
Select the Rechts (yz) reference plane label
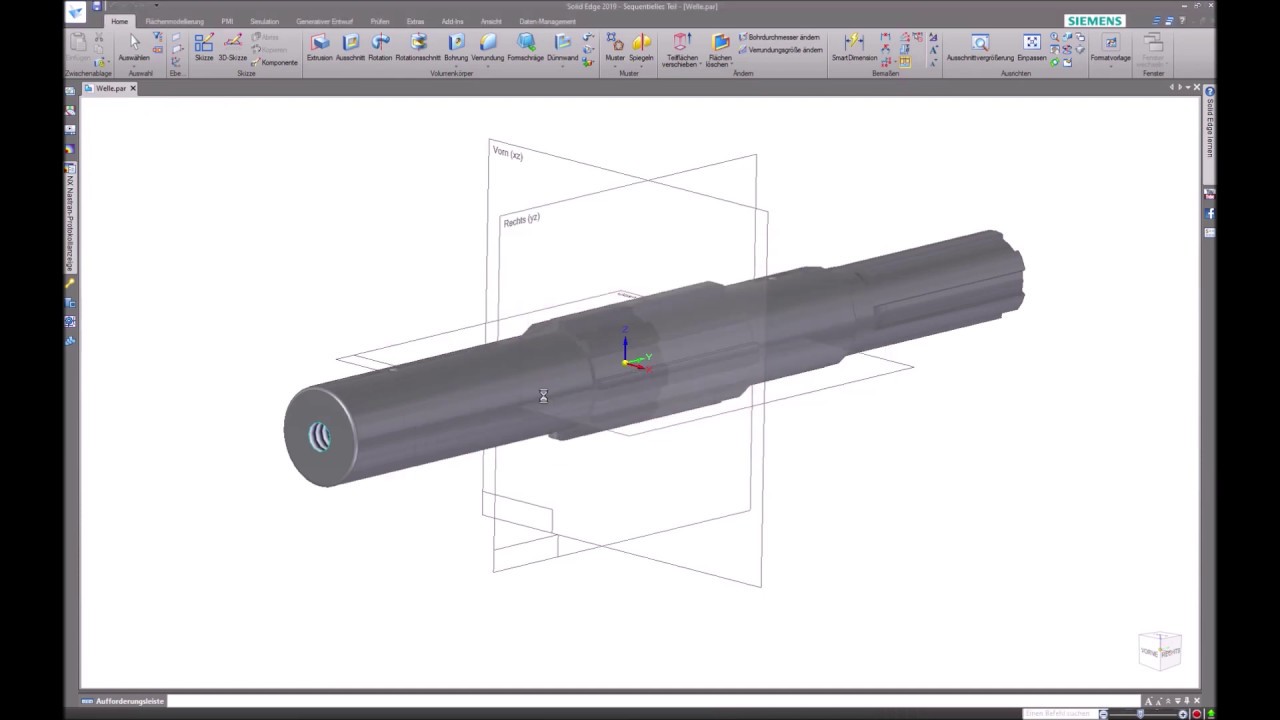[x=521, y=220]
